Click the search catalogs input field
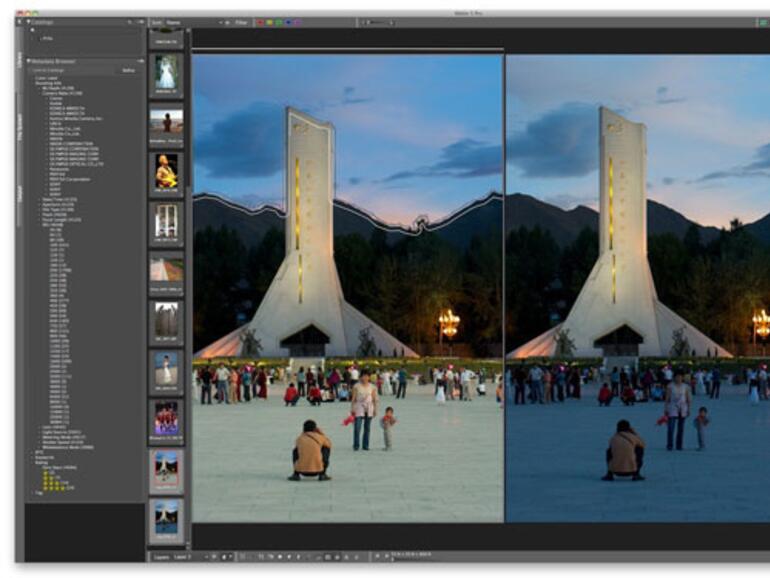Viewport: 770px width, 578px height. (70, 71)
